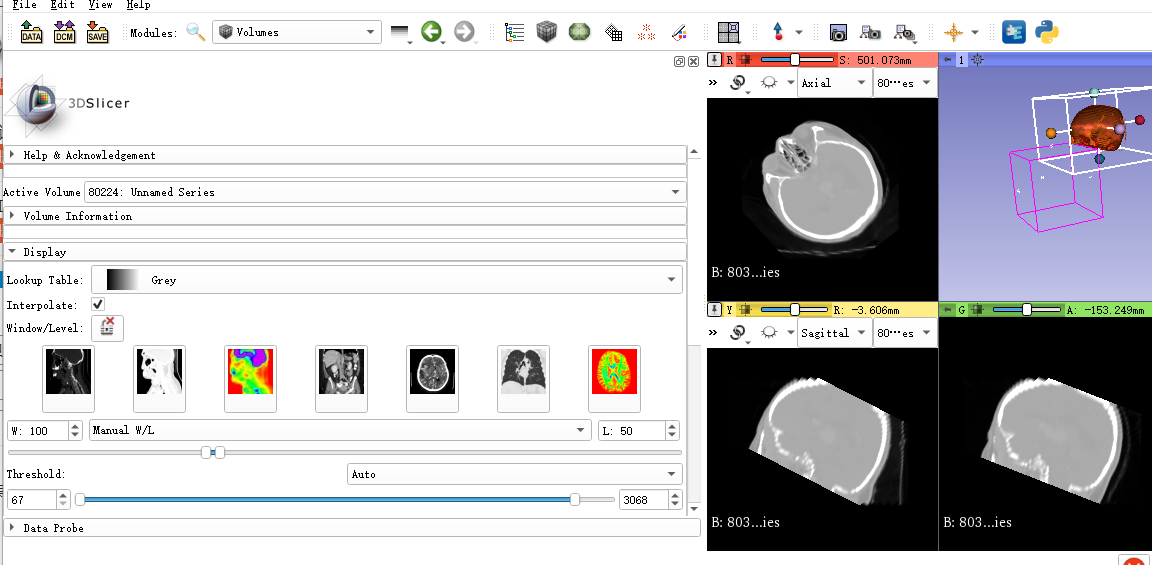Open the Transforms module grid icon
This screenshot has height=565, width=1152.
613,32
